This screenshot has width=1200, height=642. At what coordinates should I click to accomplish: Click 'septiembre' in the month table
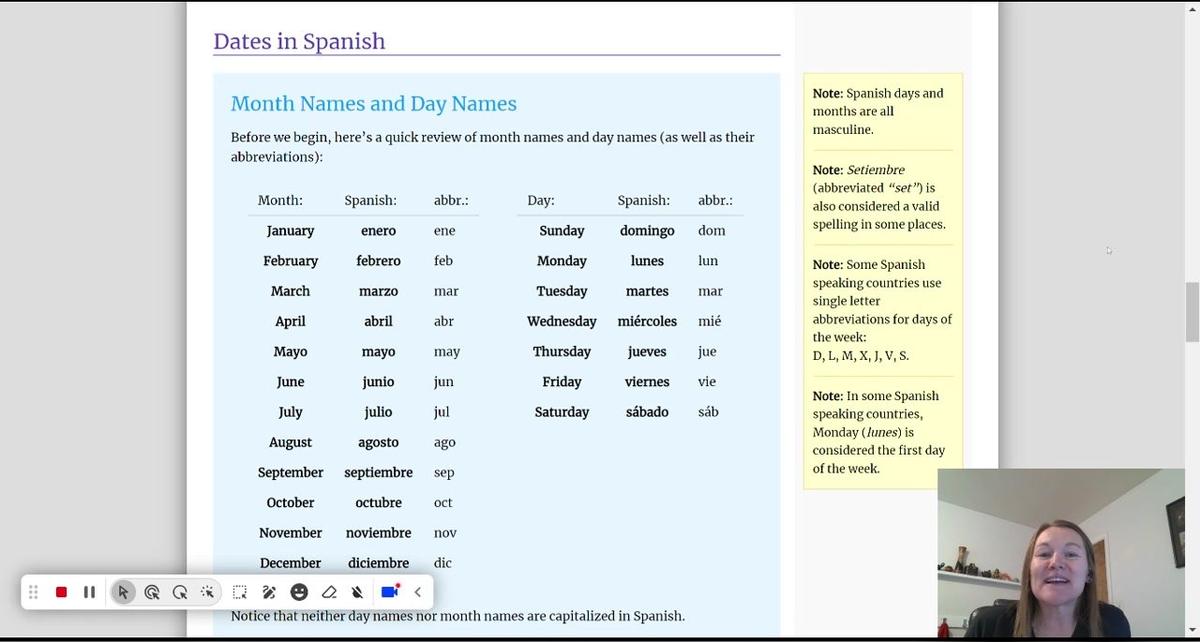coord(378,472)
